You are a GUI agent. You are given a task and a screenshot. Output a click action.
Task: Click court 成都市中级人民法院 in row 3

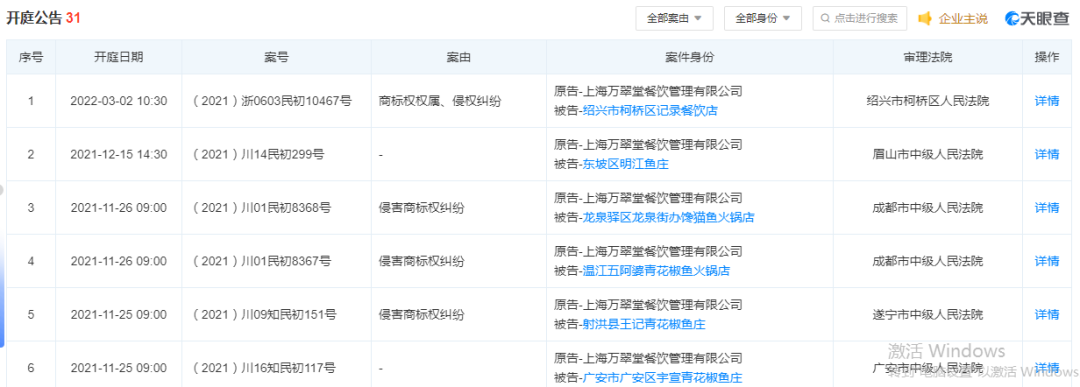[x=928, y=207]
